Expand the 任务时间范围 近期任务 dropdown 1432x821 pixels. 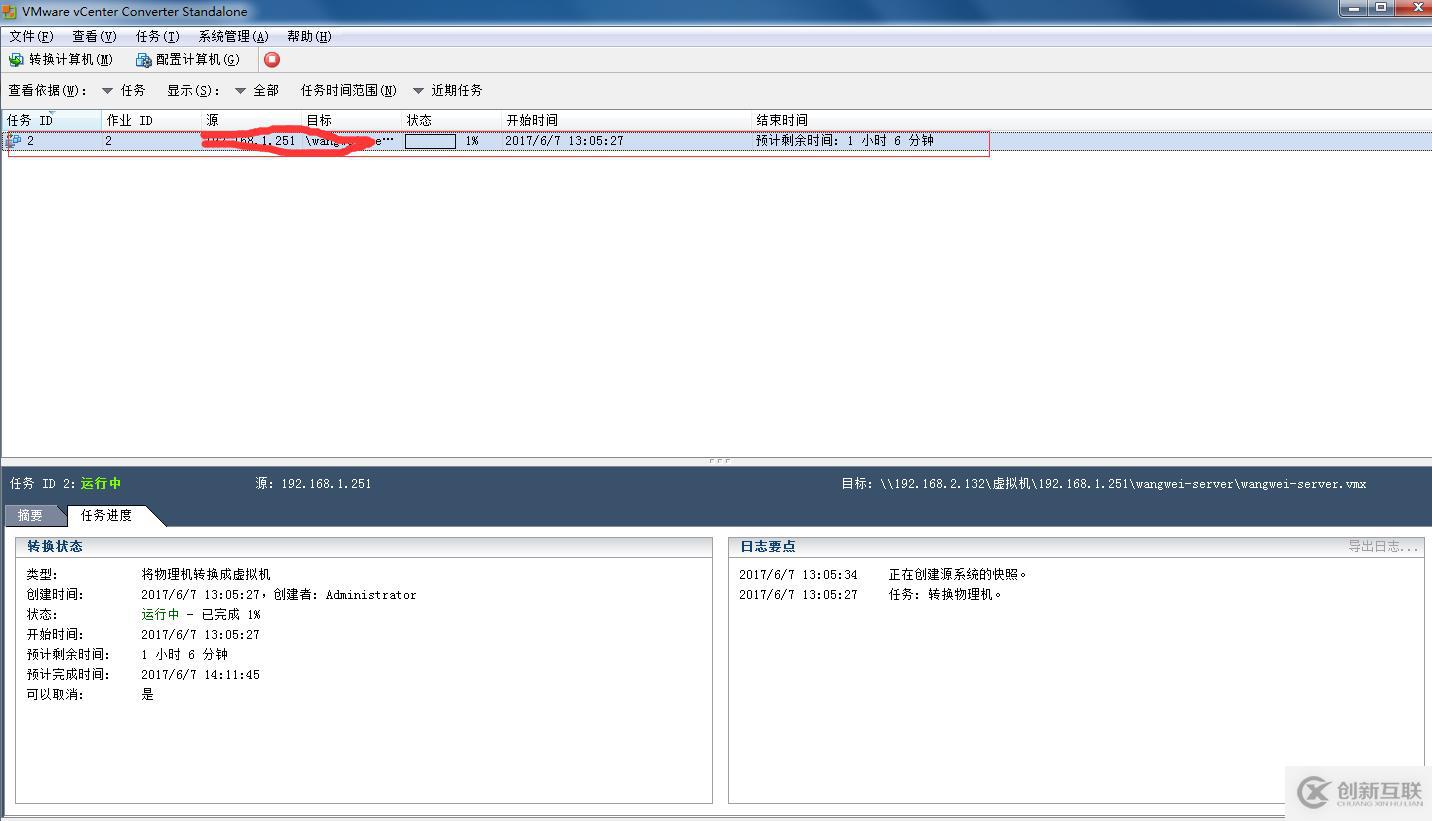point(416,89)
